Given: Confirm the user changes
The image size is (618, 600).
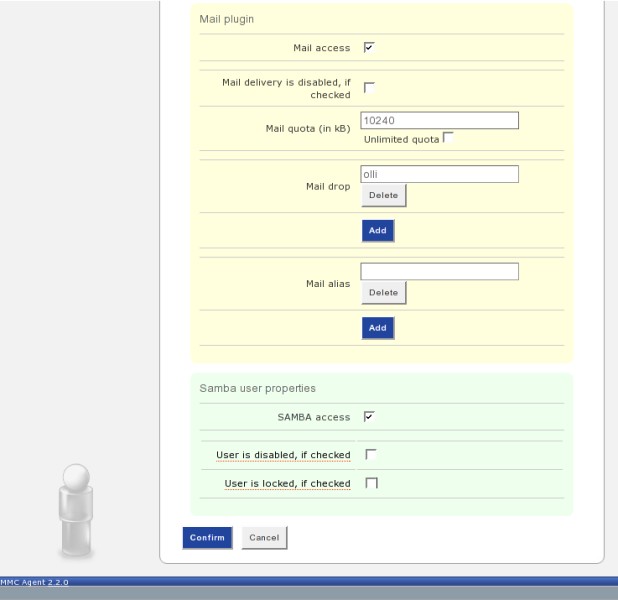Looking at the screenshot, I should pyautogui.click(x=207, y=538).
